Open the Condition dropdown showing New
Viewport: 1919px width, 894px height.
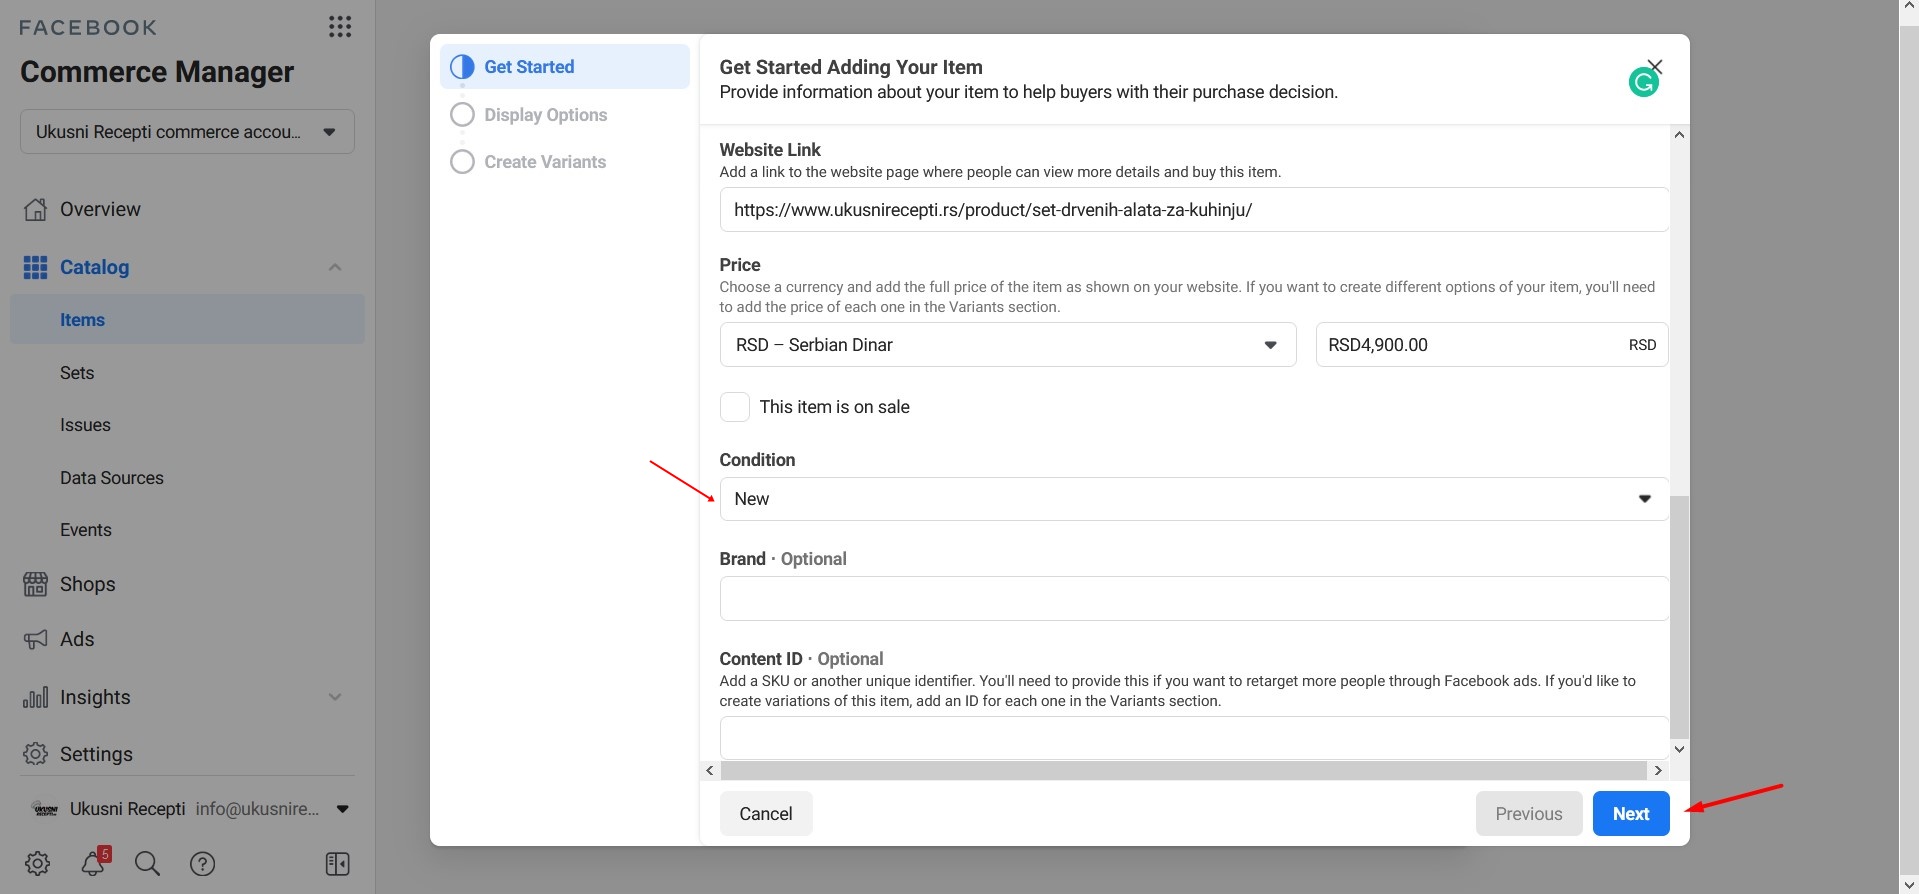click(x=1193, y=499)
